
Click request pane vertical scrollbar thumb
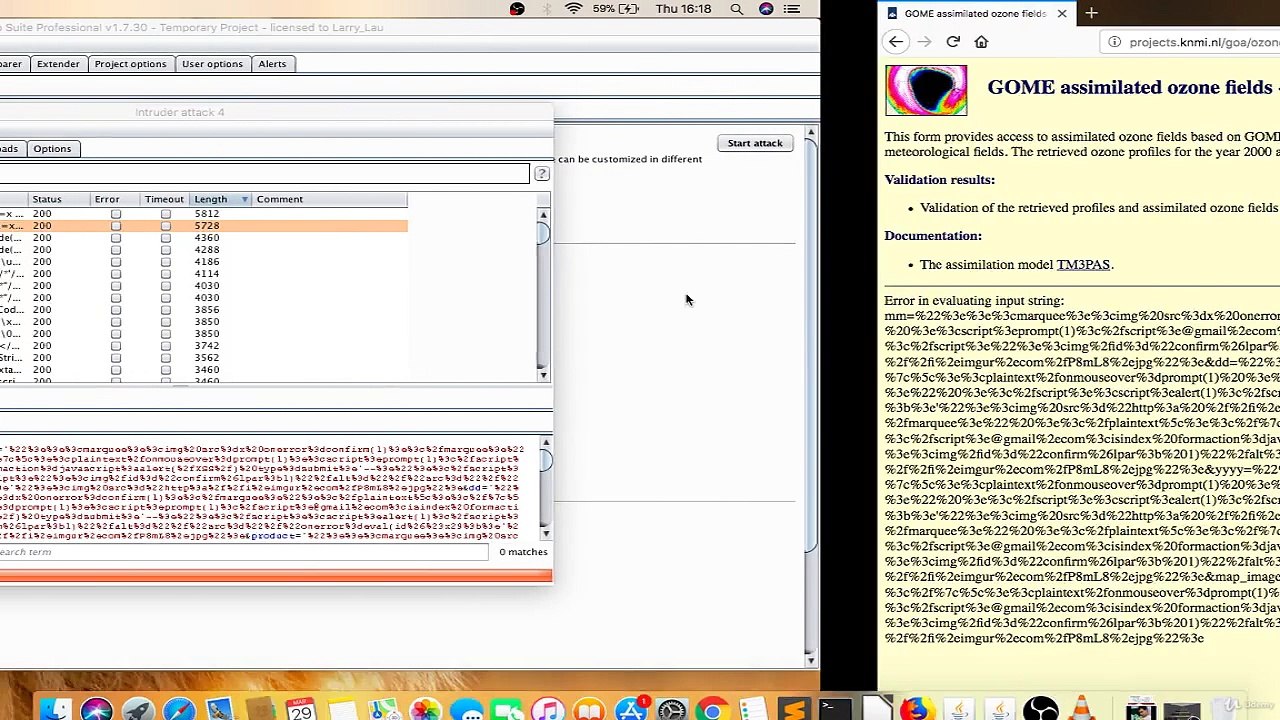[x=545, y=460]
